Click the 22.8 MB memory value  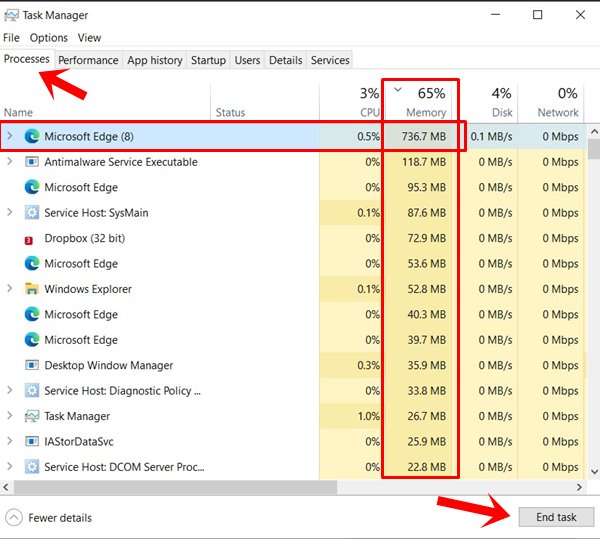(x=426, y=467)
